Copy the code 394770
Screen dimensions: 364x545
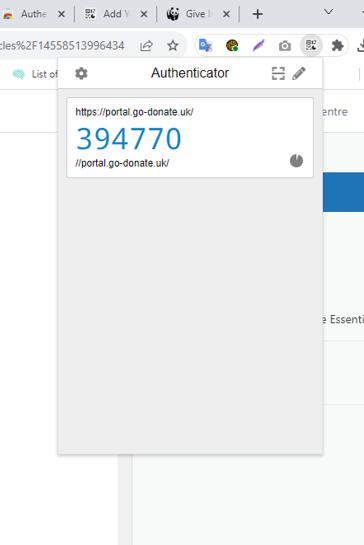129,139
